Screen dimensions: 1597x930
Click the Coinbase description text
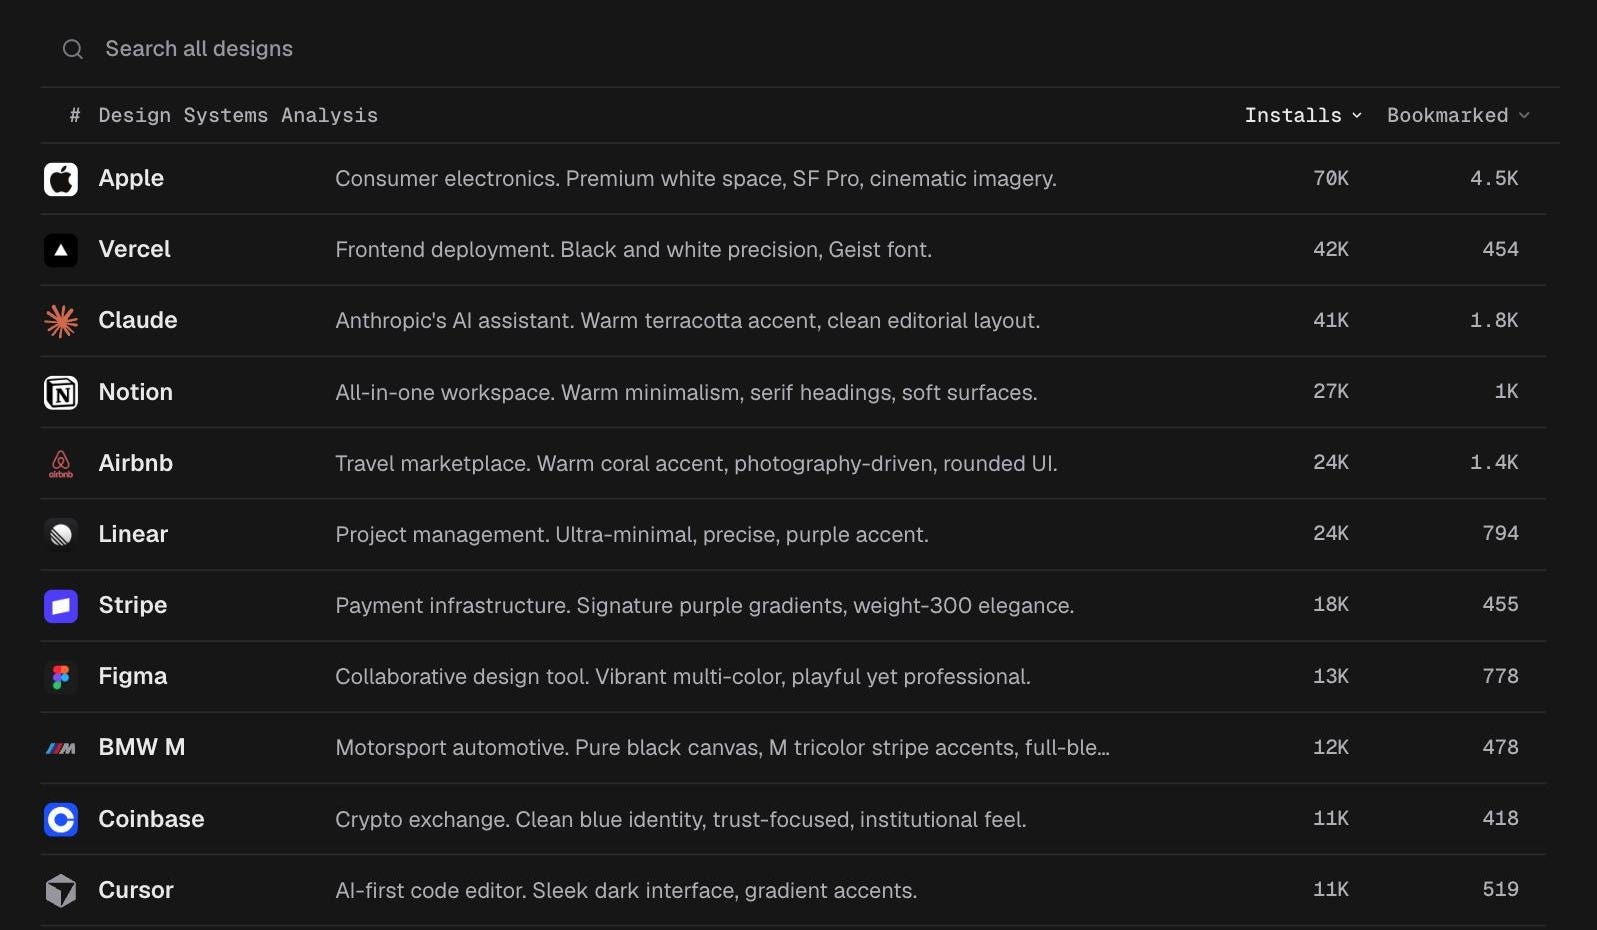coord(681,819)
